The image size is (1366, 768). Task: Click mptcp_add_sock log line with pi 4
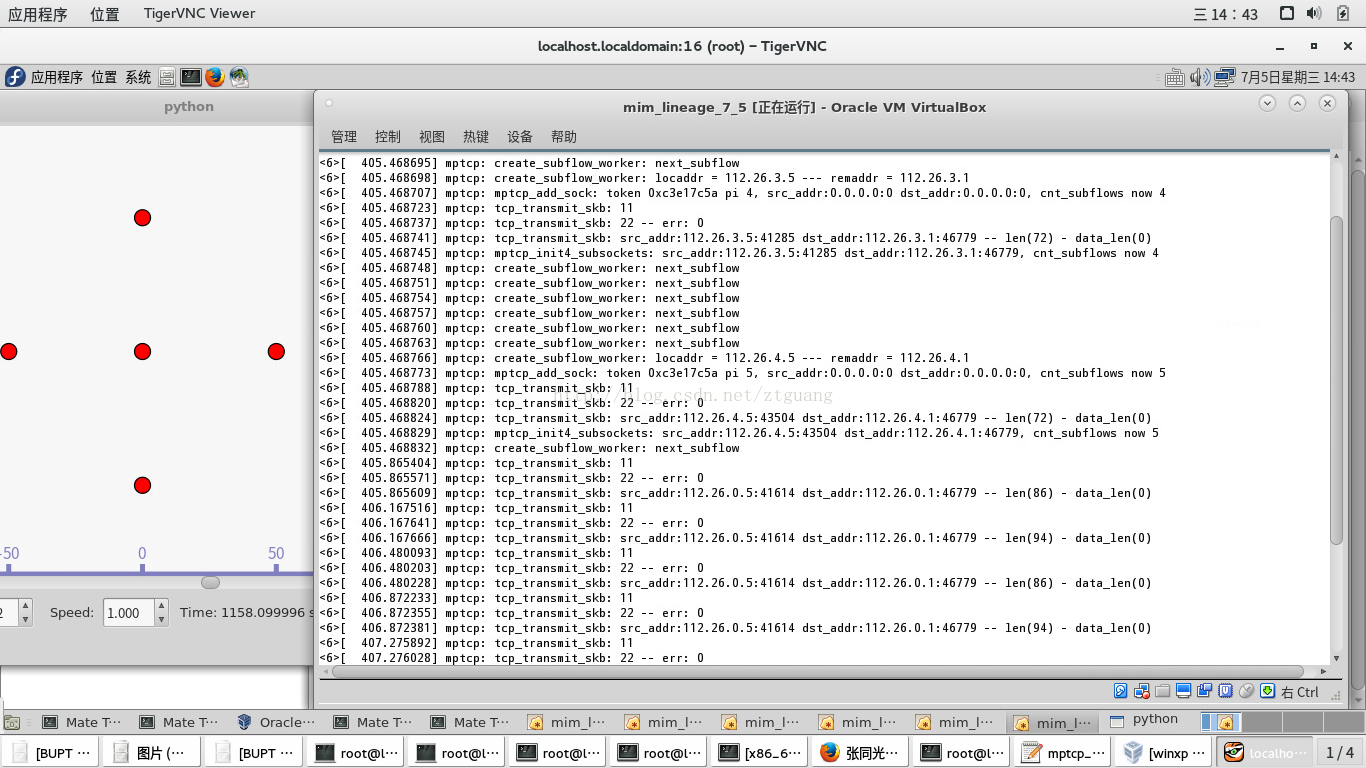pyautogui.click(x=743, y=193)
